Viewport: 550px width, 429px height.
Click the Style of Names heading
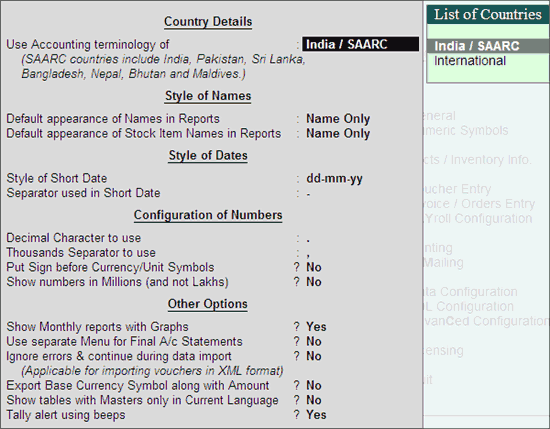tap(208, 96)
